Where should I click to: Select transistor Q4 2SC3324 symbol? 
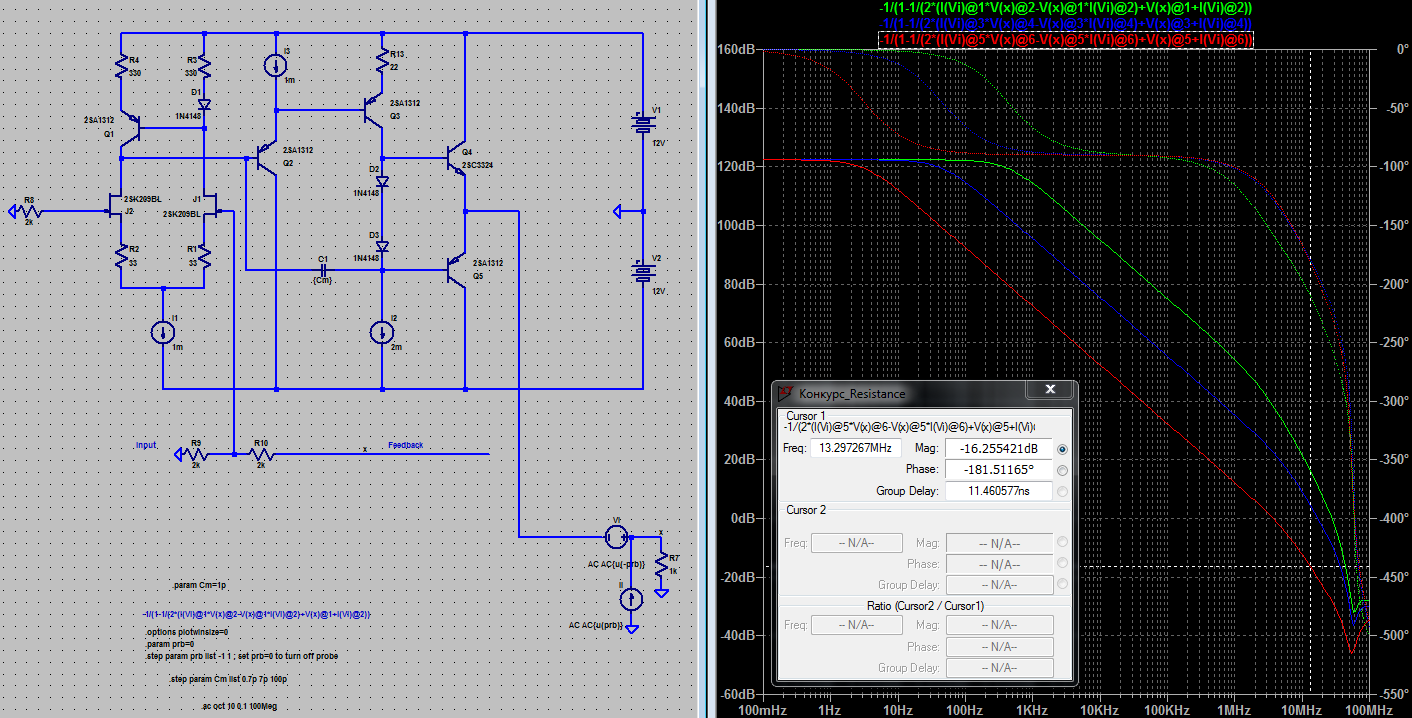coord(455,158)
